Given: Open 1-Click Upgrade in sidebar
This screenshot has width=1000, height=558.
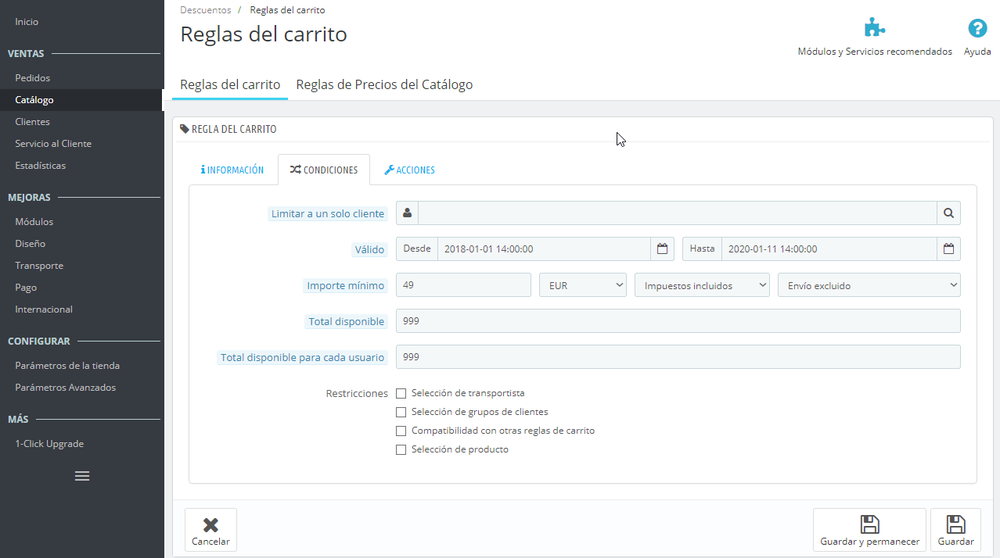Looking at the screenshot, I should pos(50,444).
